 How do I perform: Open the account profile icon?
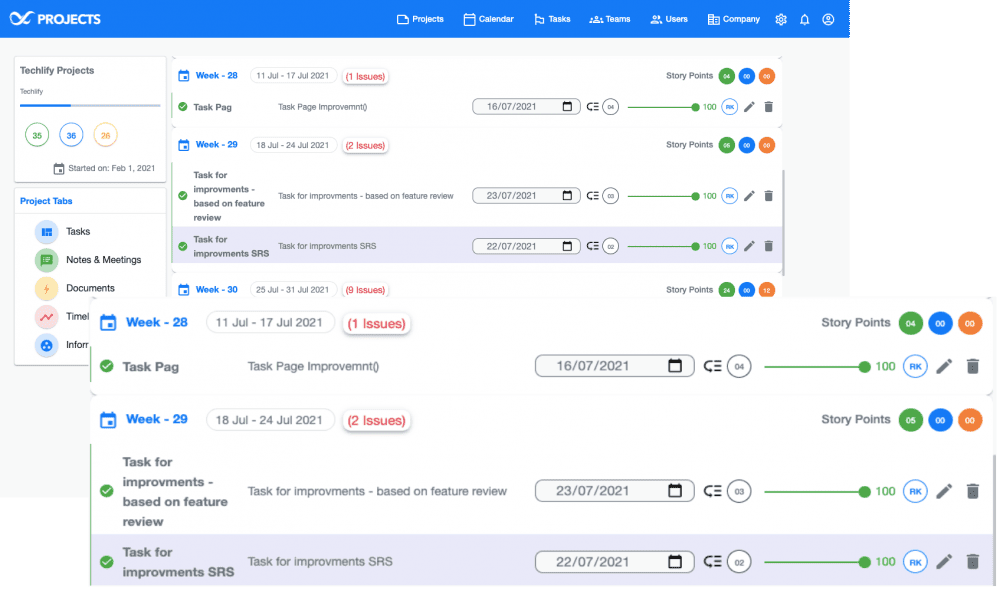828,19
